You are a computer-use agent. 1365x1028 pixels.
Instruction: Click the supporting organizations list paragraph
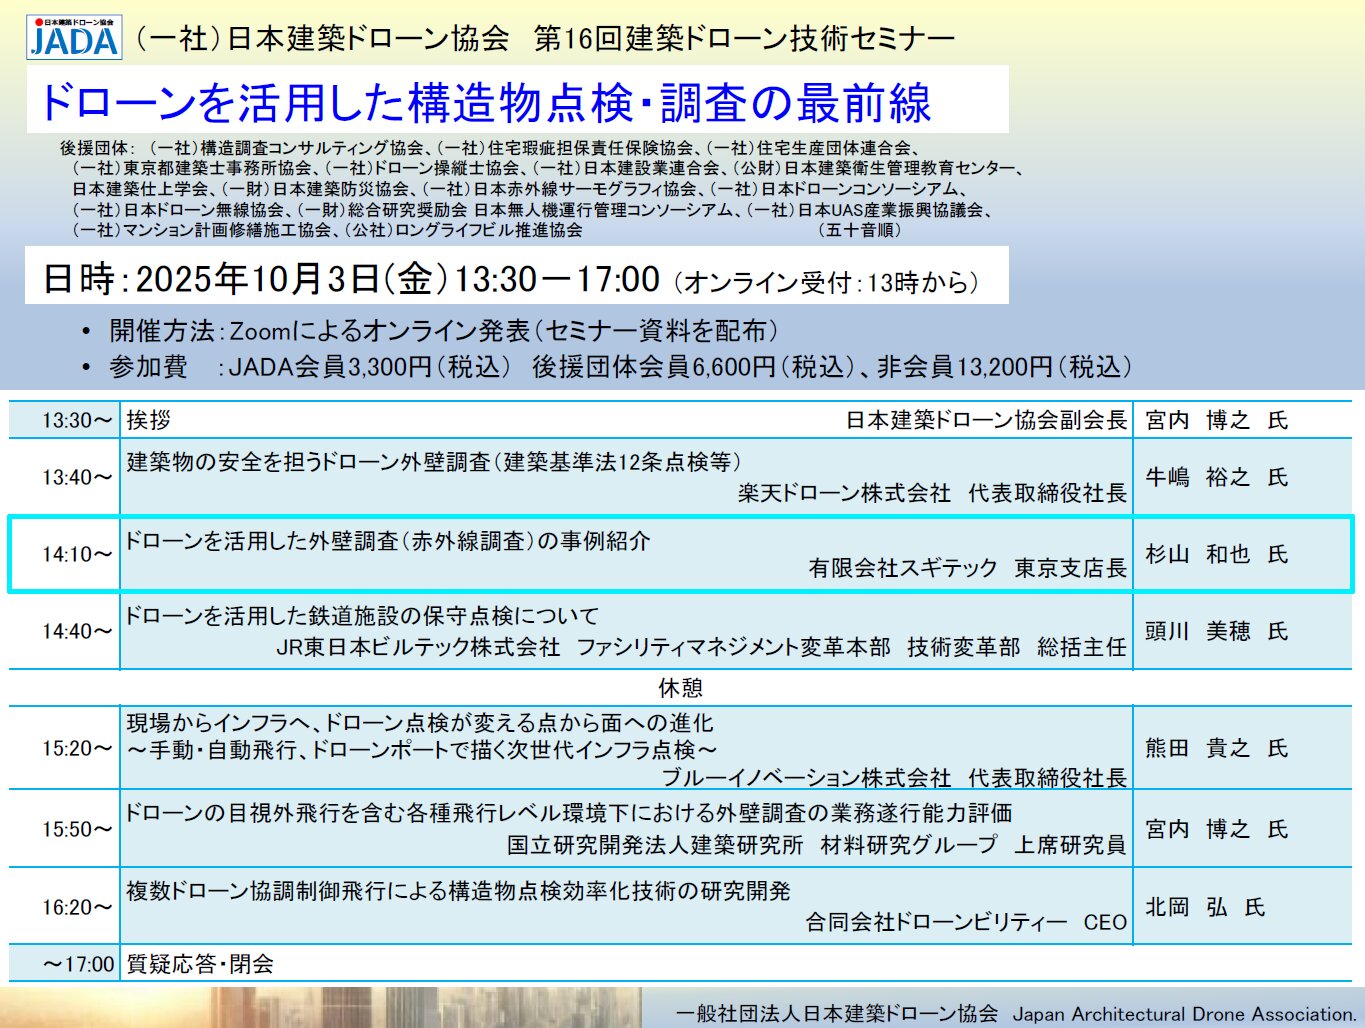540,189
